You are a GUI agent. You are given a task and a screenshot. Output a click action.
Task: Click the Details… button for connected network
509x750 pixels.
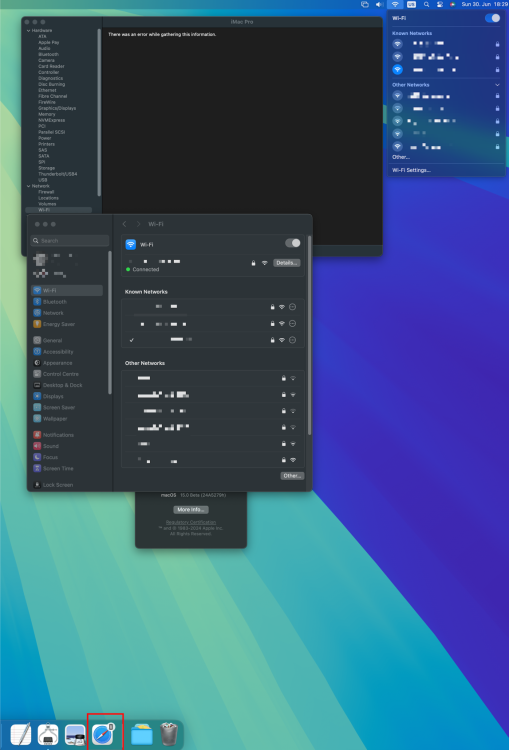click(x=287, y=263)
